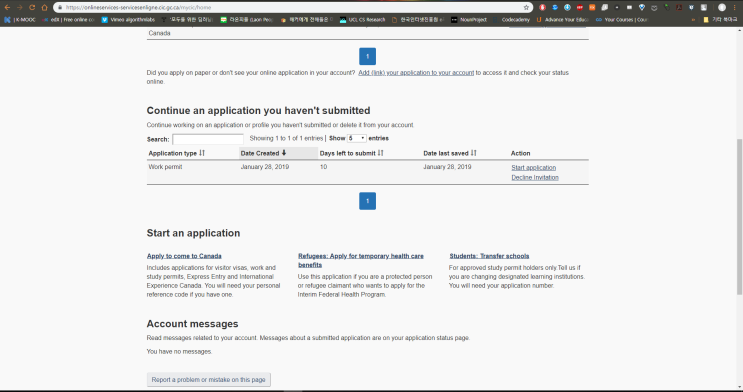
Task: Show hidden bookmarks with the overflow chevron
Action: (694, 20)
